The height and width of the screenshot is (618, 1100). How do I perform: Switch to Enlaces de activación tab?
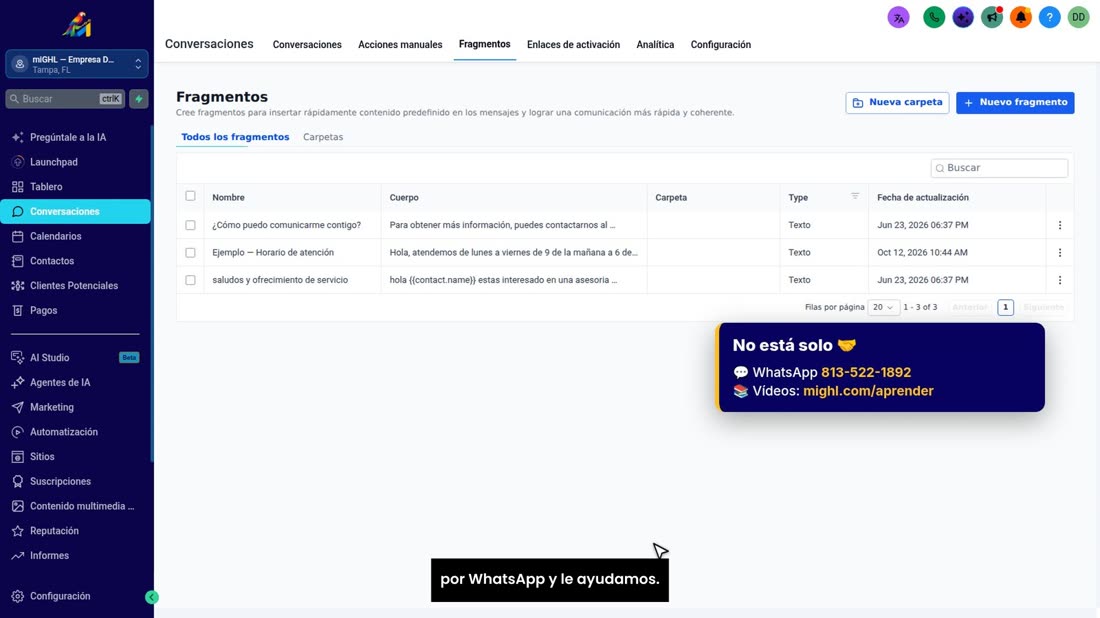[573, 45]
